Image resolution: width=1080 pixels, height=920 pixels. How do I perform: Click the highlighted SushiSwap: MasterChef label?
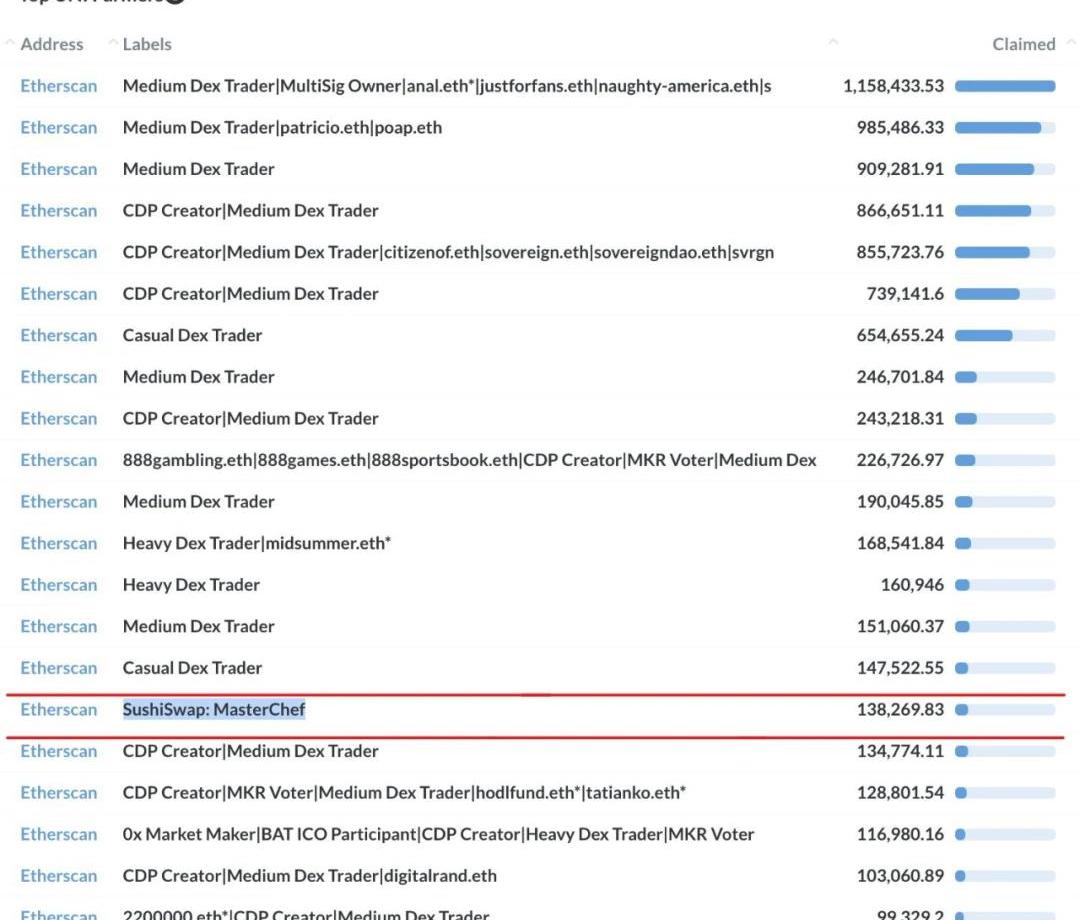pos(213,709)
